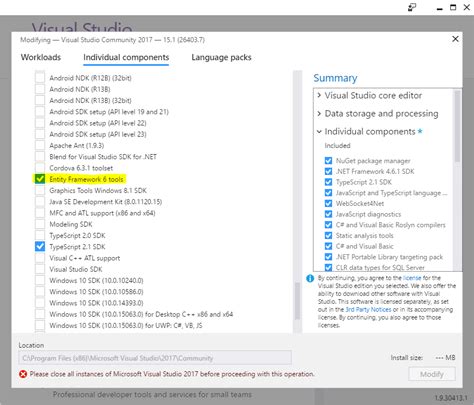The height and width of the screenshot is (405, 474).
Task: Check Windows 10 SDK (10.0.10240.0)
Action: pyautogui.click(x=40, y=280)
